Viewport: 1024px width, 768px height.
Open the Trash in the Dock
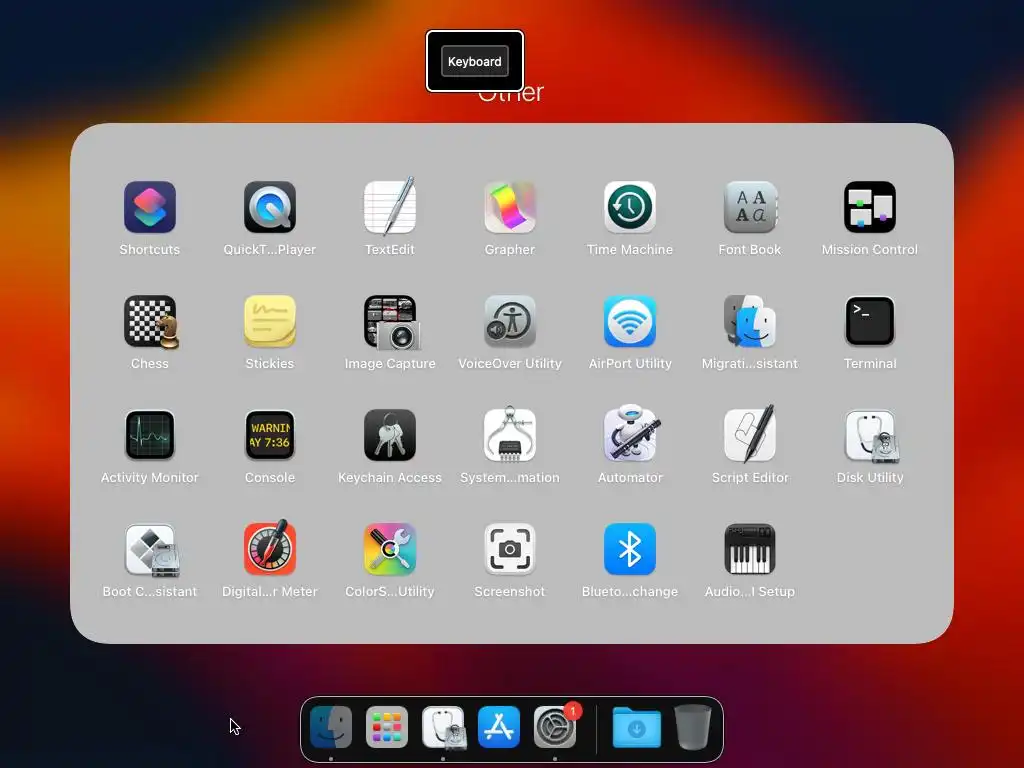[x=692, y=727]
